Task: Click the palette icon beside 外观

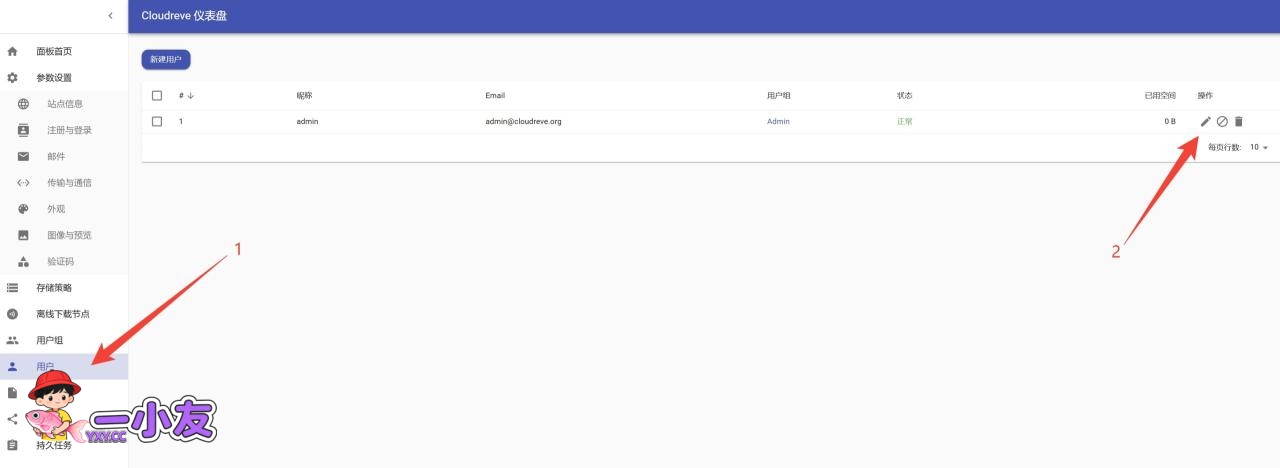Action: [24, 209]
